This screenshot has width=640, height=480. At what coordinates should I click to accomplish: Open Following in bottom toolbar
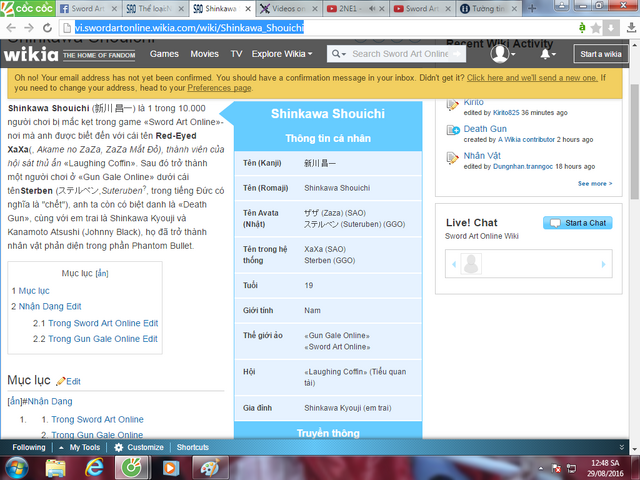(29, 447)
